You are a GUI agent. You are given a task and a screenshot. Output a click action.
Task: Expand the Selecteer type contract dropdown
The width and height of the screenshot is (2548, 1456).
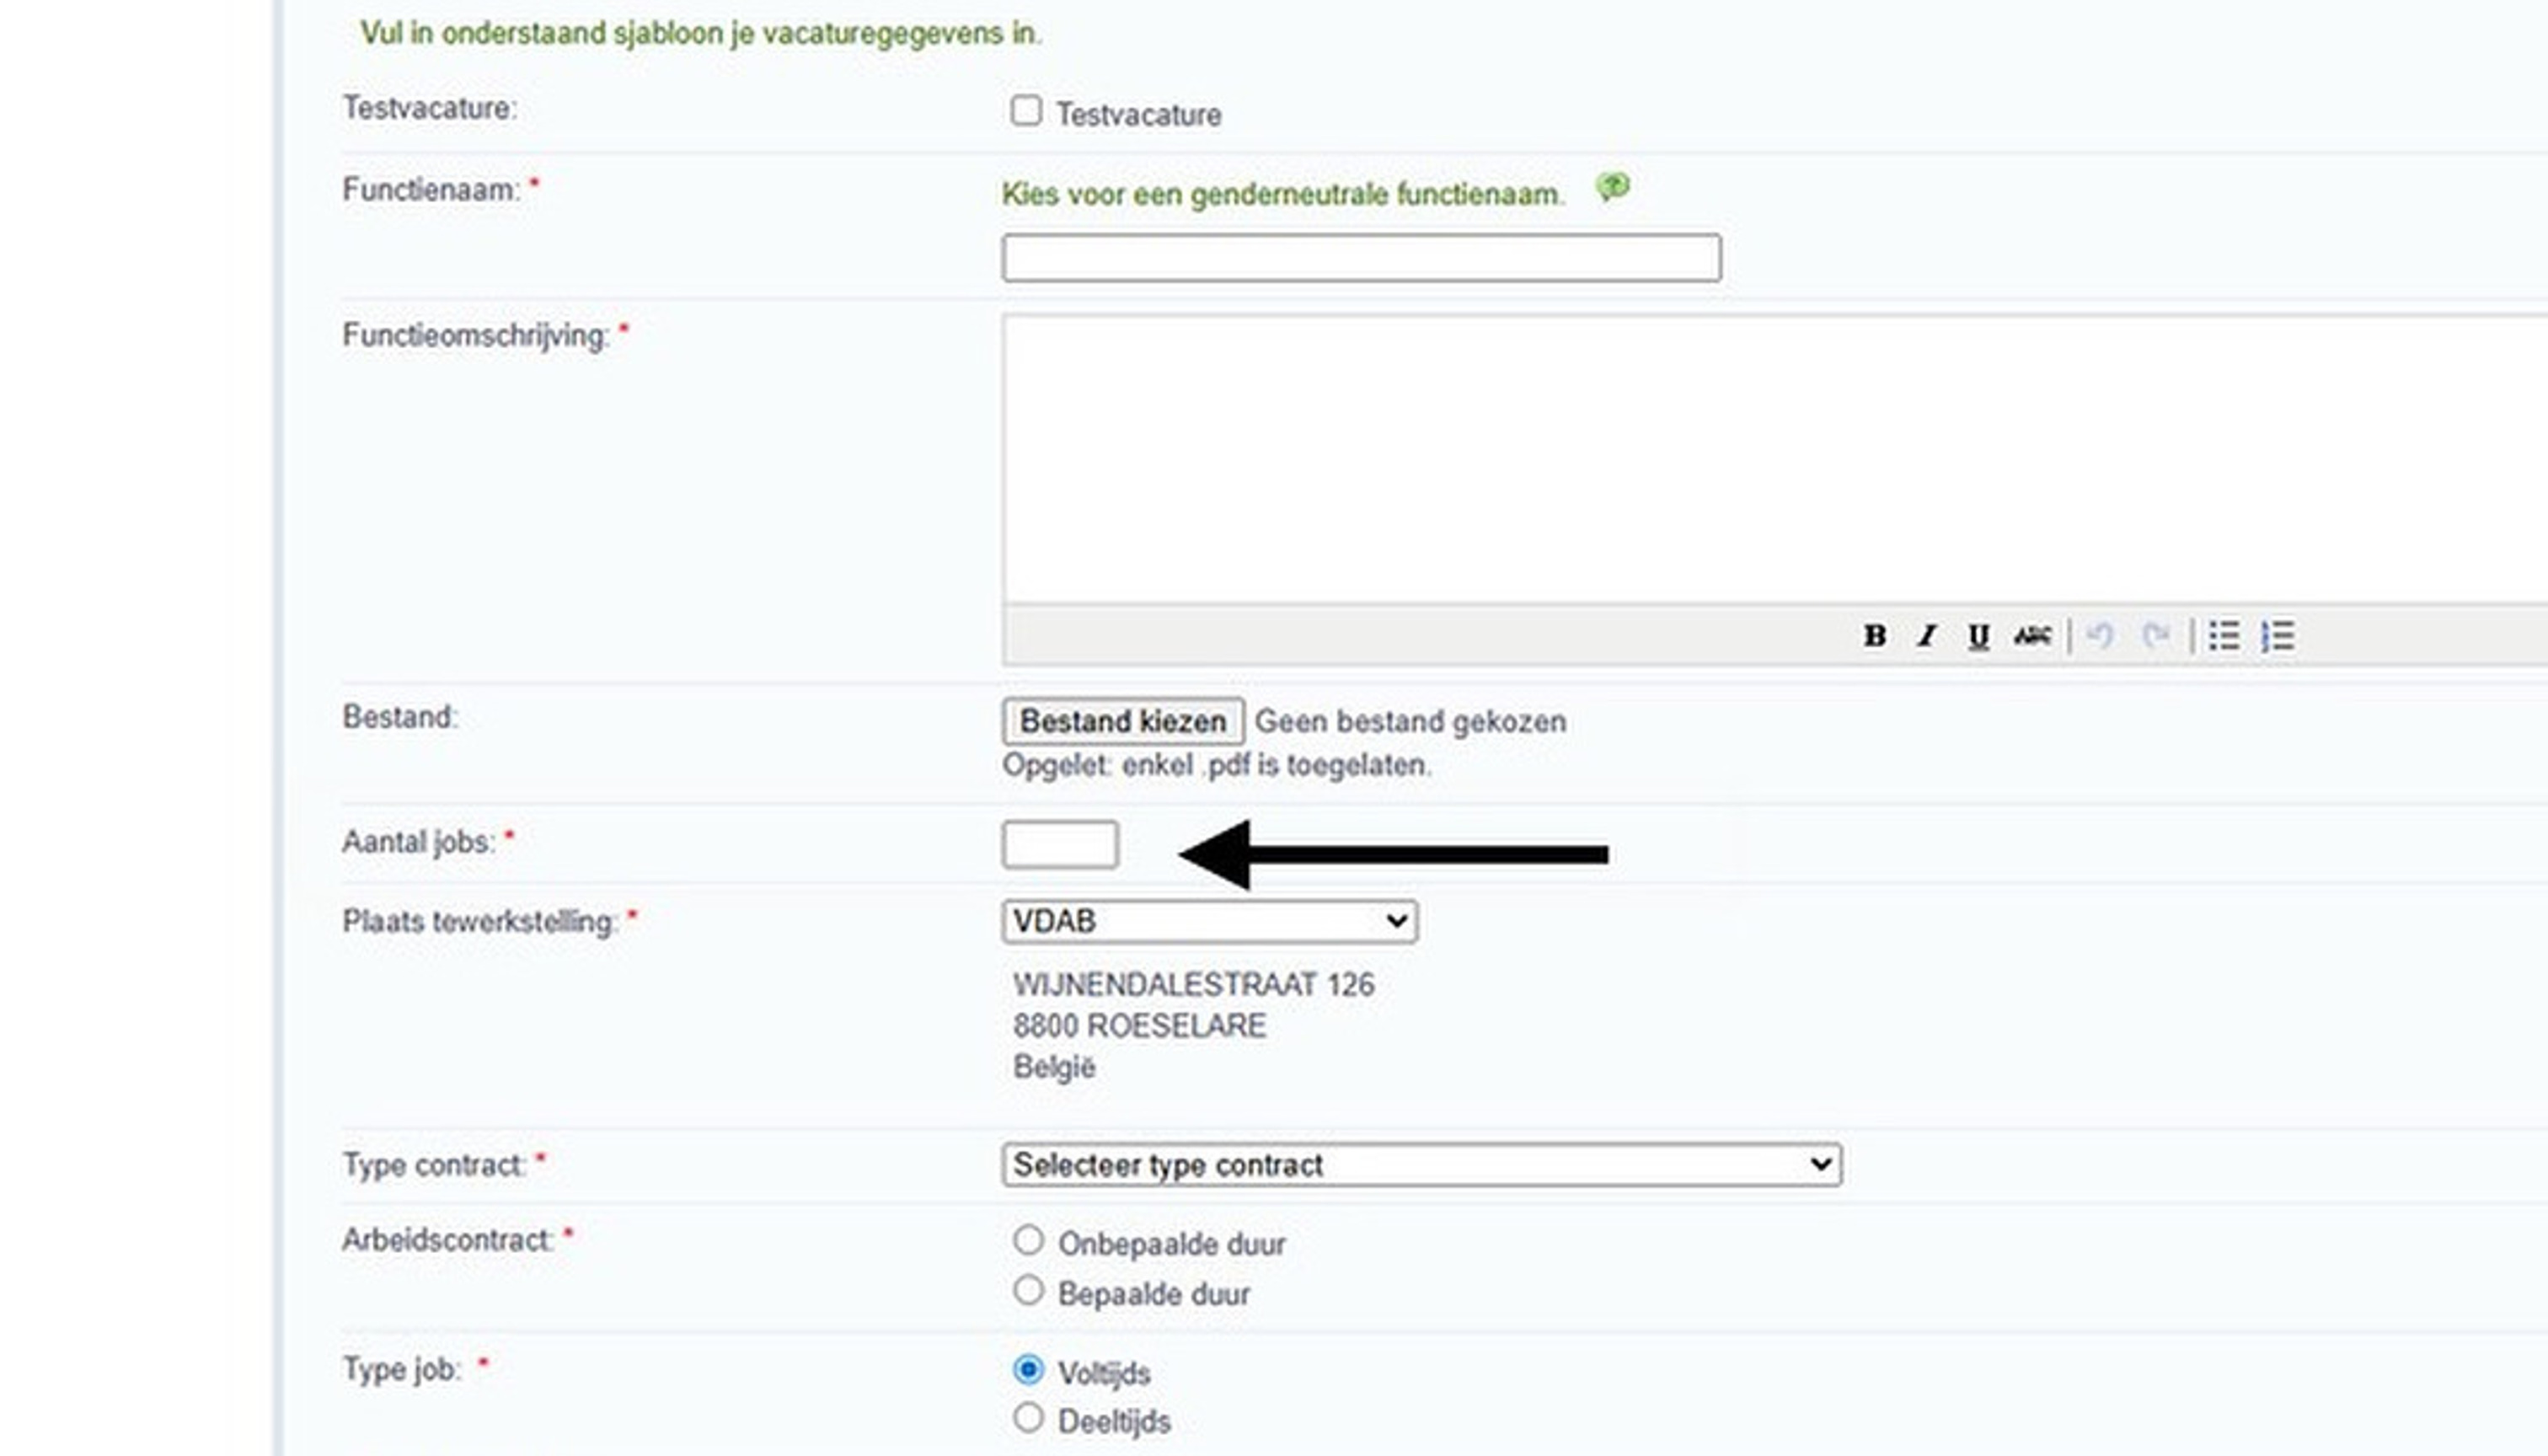click(1421, 1165)
